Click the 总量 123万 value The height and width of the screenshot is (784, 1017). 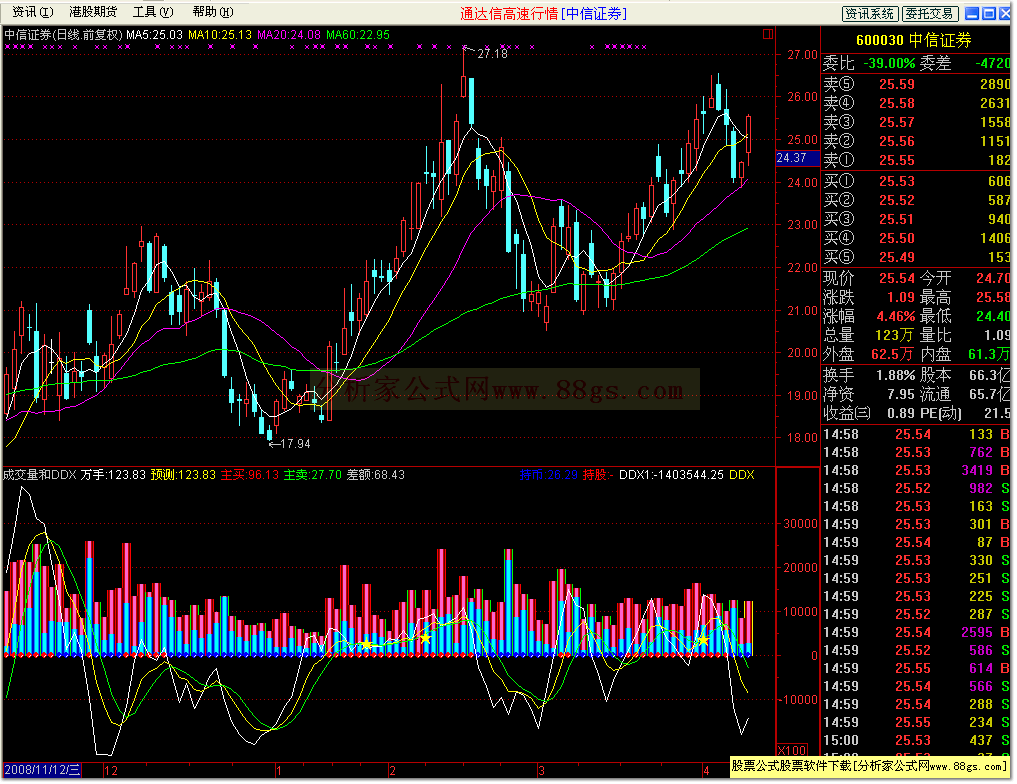point(894,335)
